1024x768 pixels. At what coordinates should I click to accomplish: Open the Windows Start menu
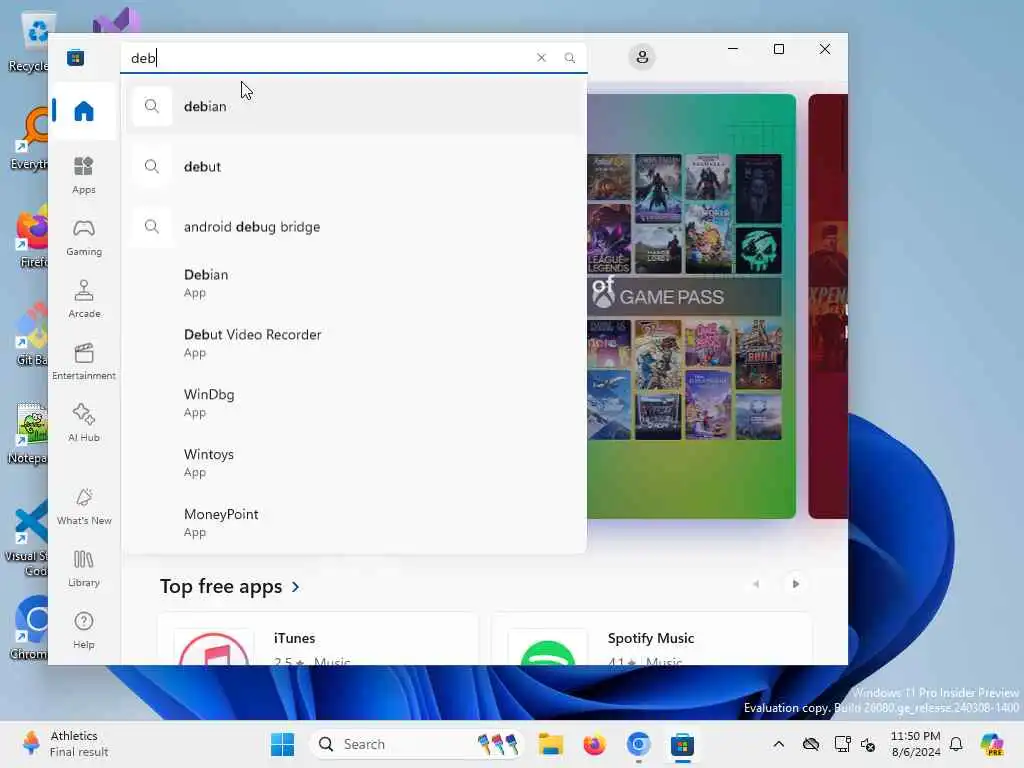[282, 744]
